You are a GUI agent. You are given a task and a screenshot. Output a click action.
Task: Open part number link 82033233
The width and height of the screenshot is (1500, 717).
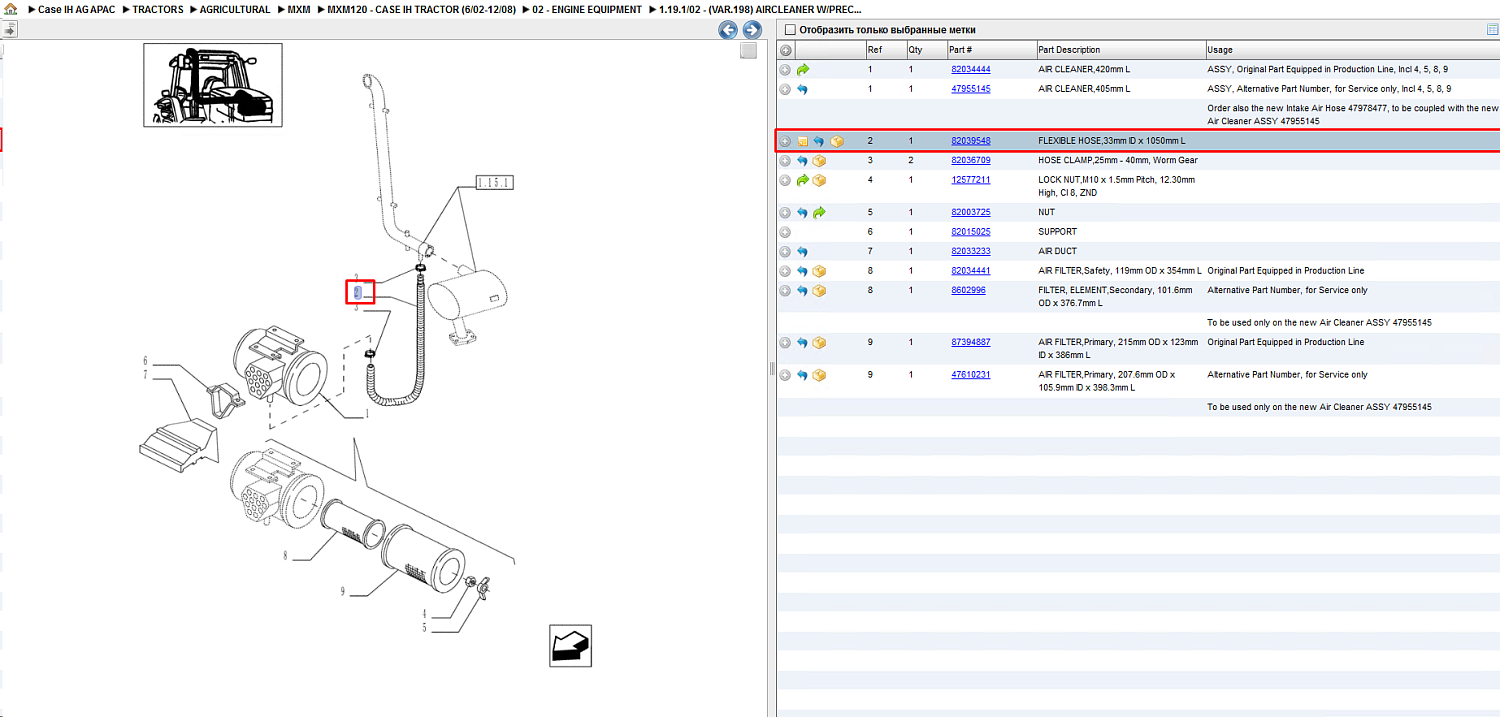point(970,251)
